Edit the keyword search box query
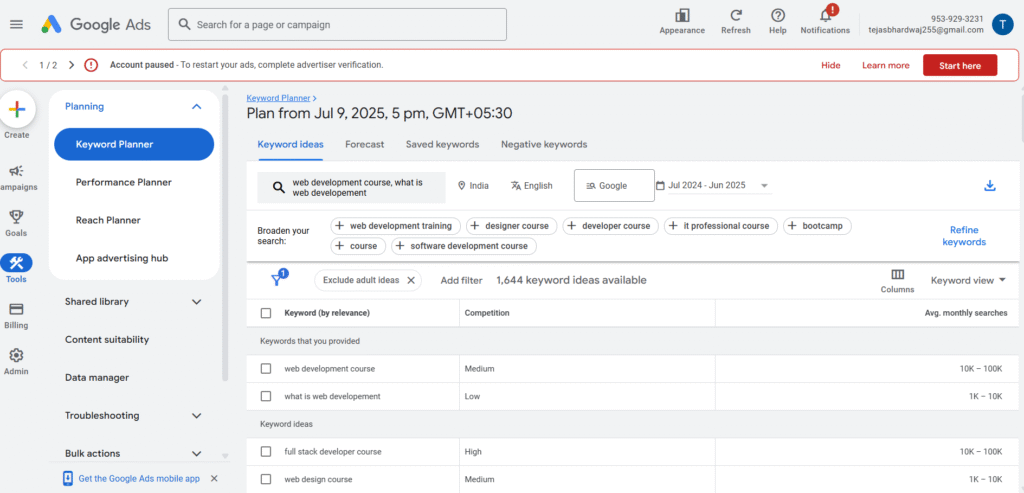1024x493 pixels. pos(351,187)
